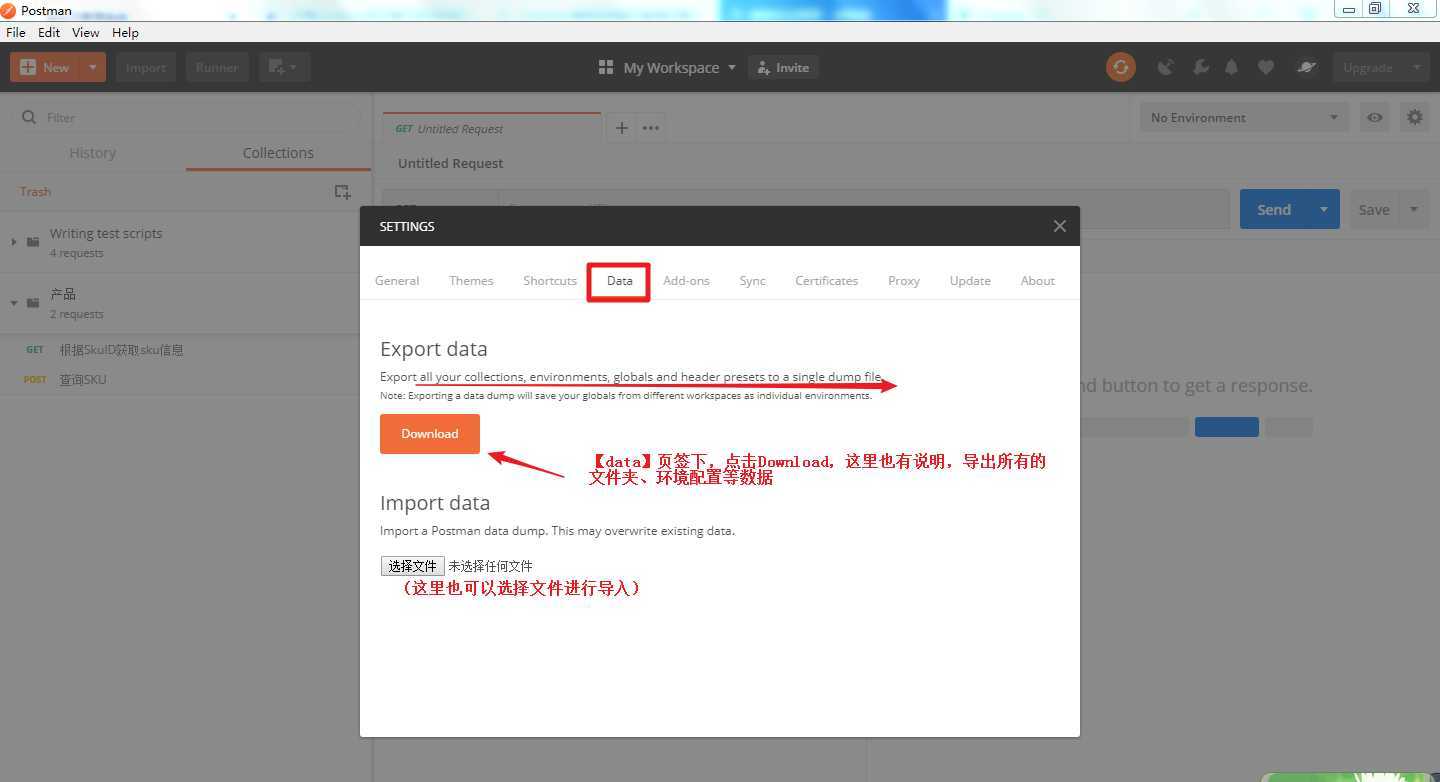
Task: Open the File menu
Action: point(16,32)
